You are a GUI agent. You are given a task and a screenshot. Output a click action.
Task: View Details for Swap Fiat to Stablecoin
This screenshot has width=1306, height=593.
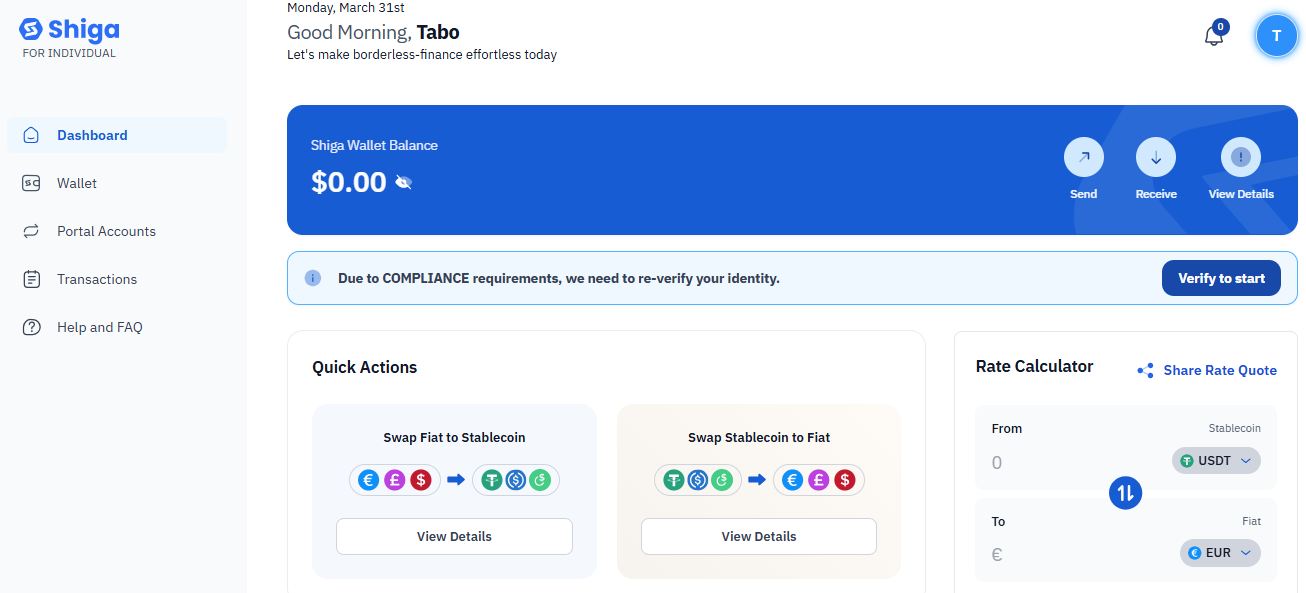(x=454, y=536)
